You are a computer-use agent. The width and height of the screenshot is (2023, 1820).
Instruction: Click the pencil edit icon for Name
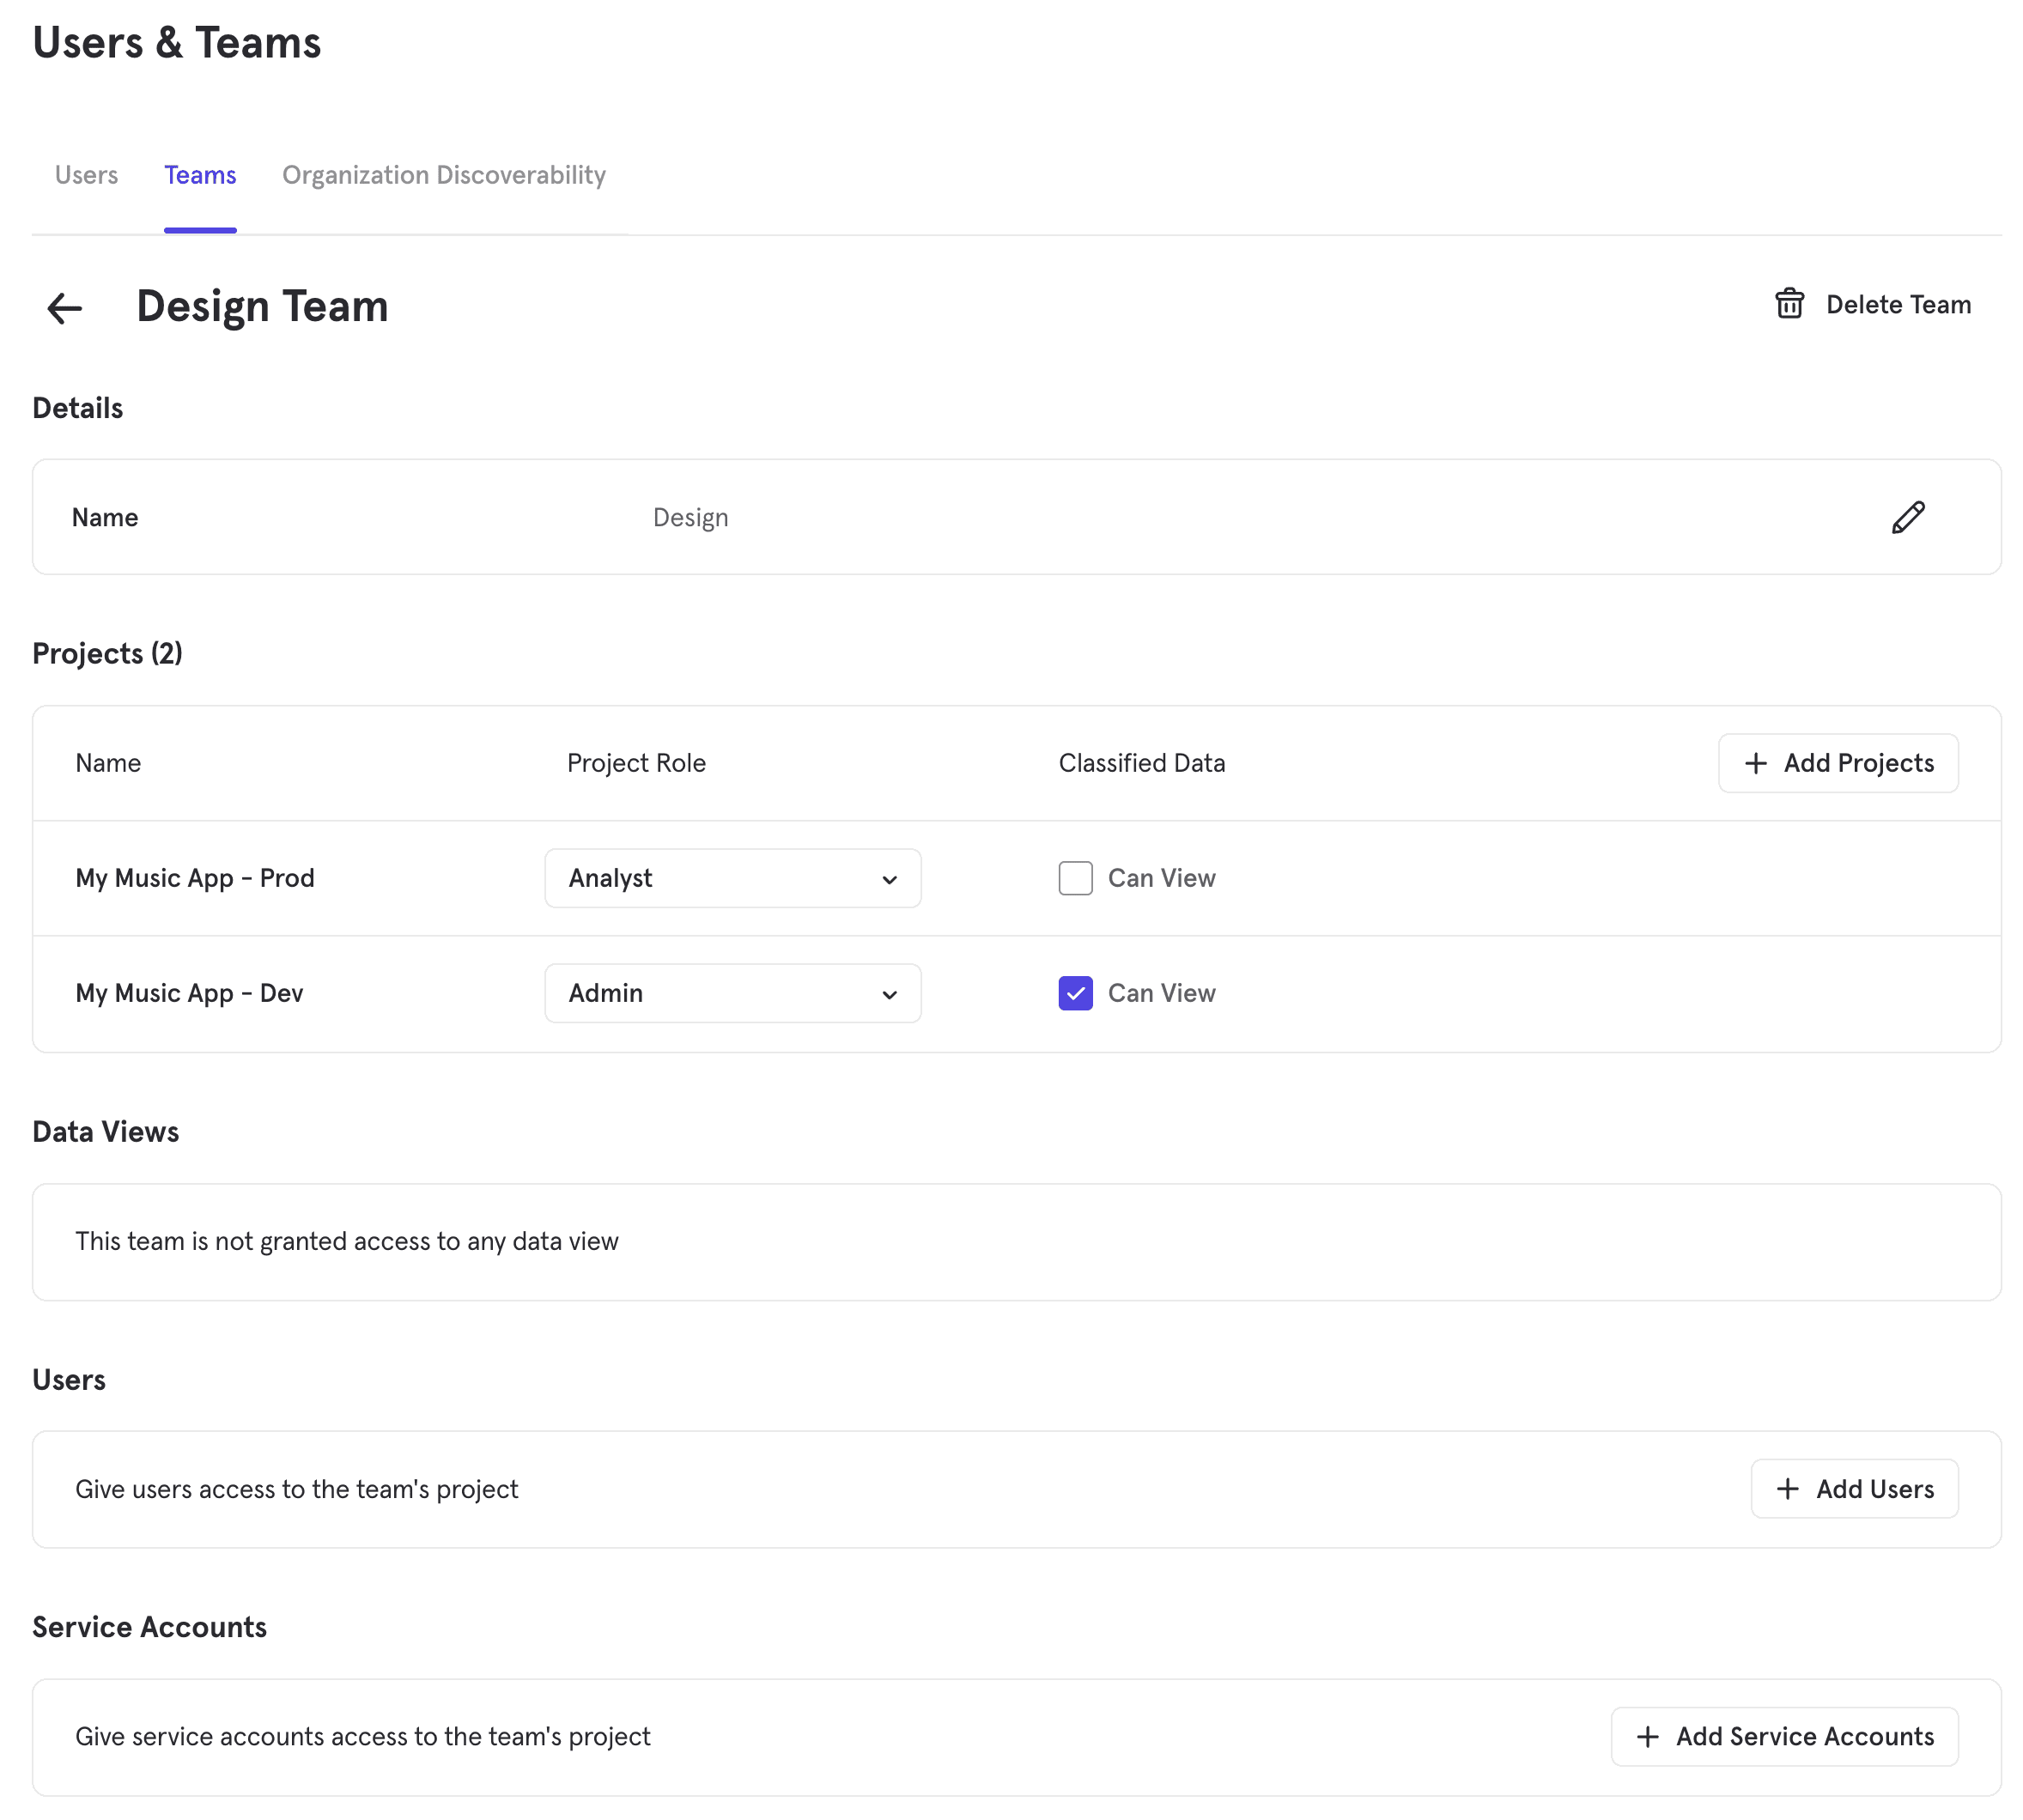[x=1907, y=517]
